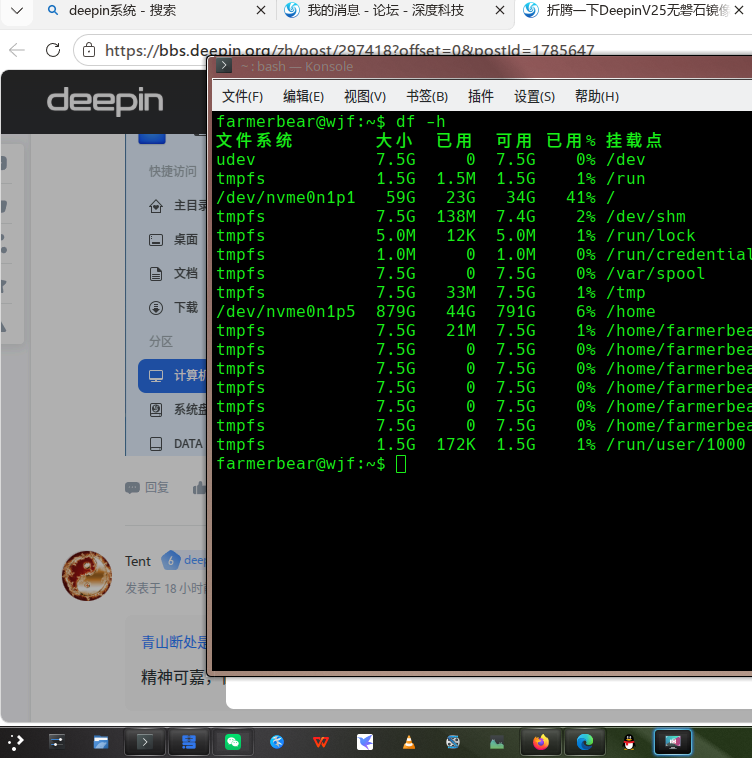Click the "/var/spool" mount point

[655, 274]
